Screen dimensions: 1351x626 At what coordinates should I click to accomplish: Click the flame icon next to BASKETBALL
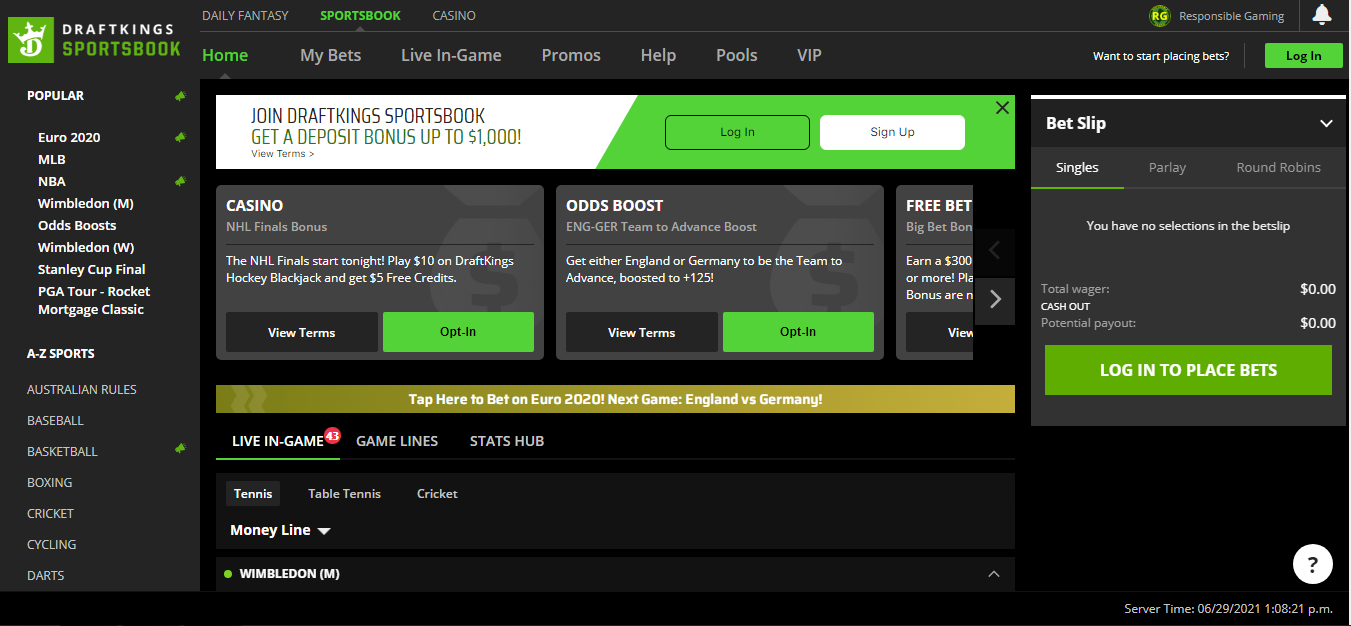180,449
